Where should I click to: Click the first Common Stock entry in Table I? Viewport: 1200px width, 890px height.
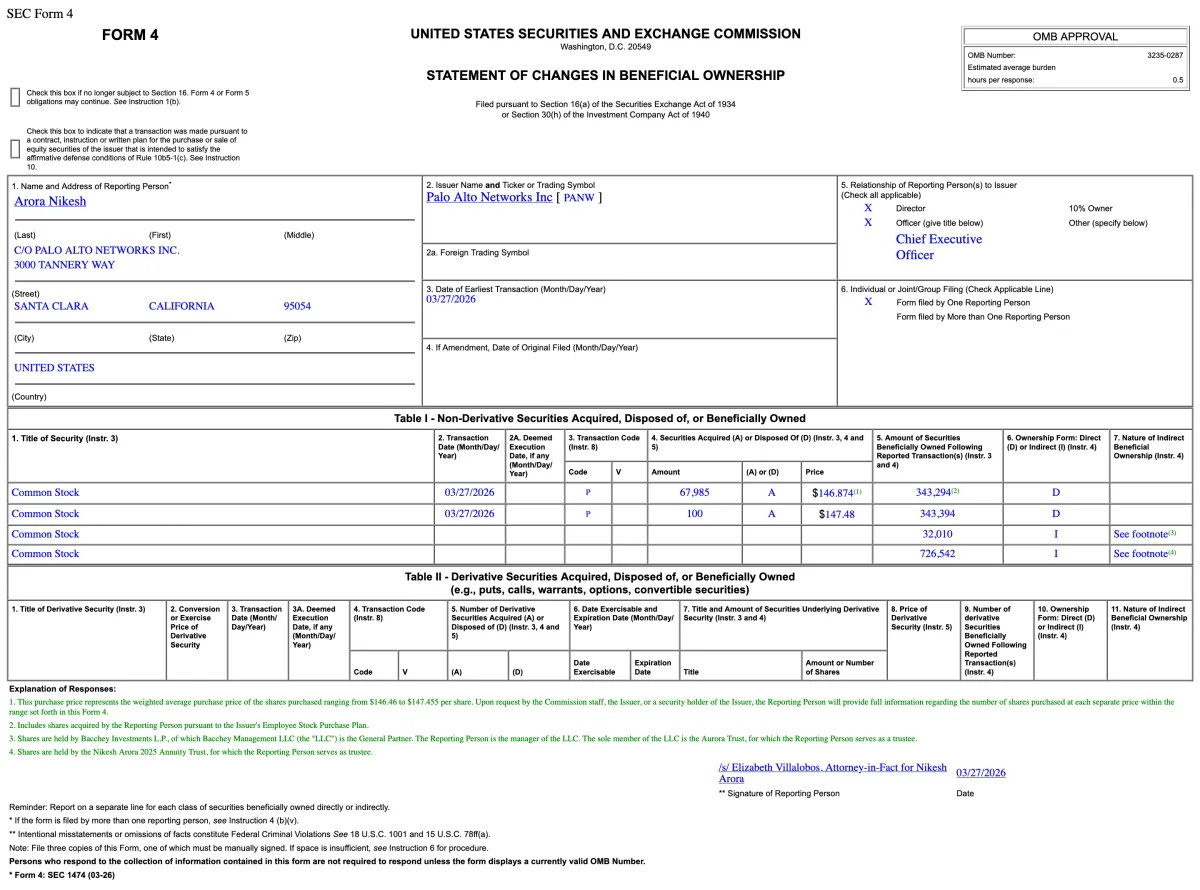[45, 493]
